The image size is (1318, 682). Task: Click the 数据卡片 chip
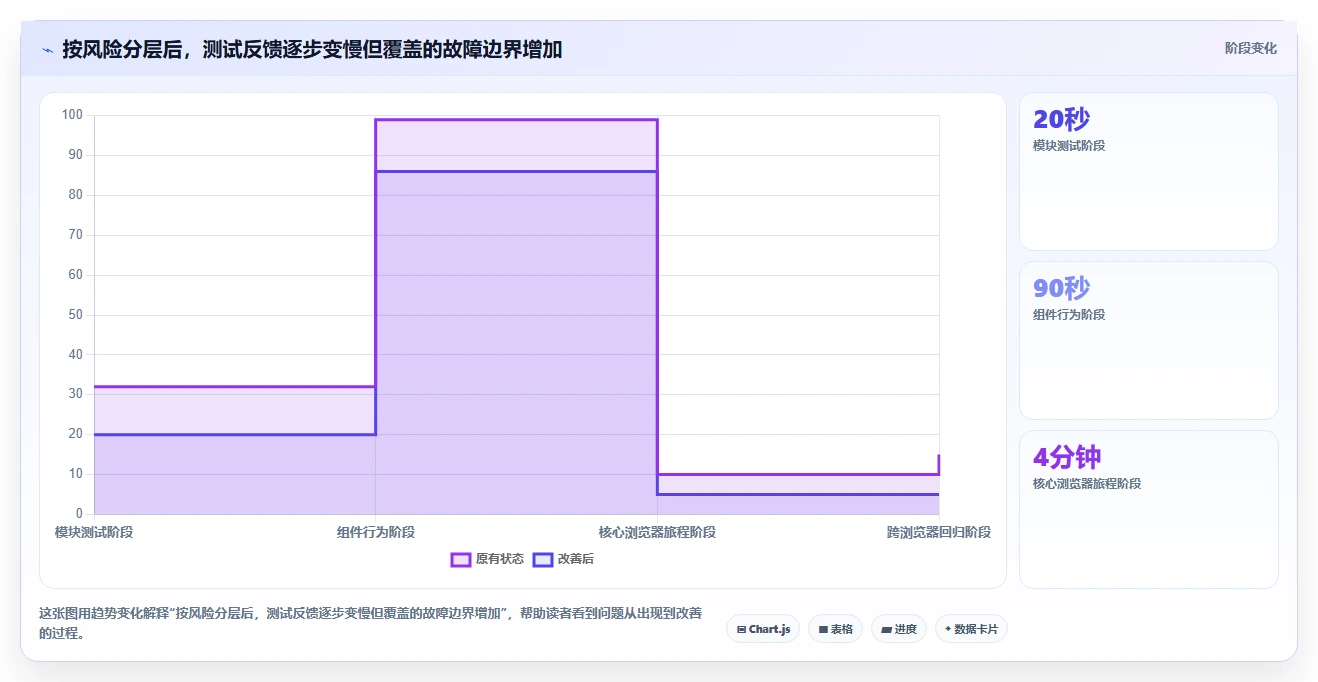971,629
